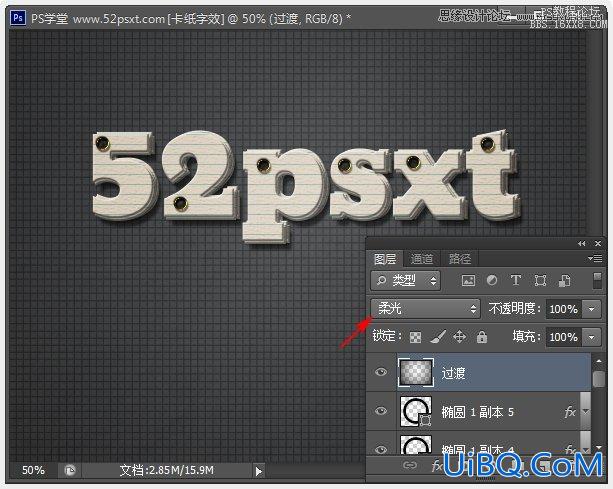
Task: Filter layers by pixel image type
Action: click(x=468, y=280)
